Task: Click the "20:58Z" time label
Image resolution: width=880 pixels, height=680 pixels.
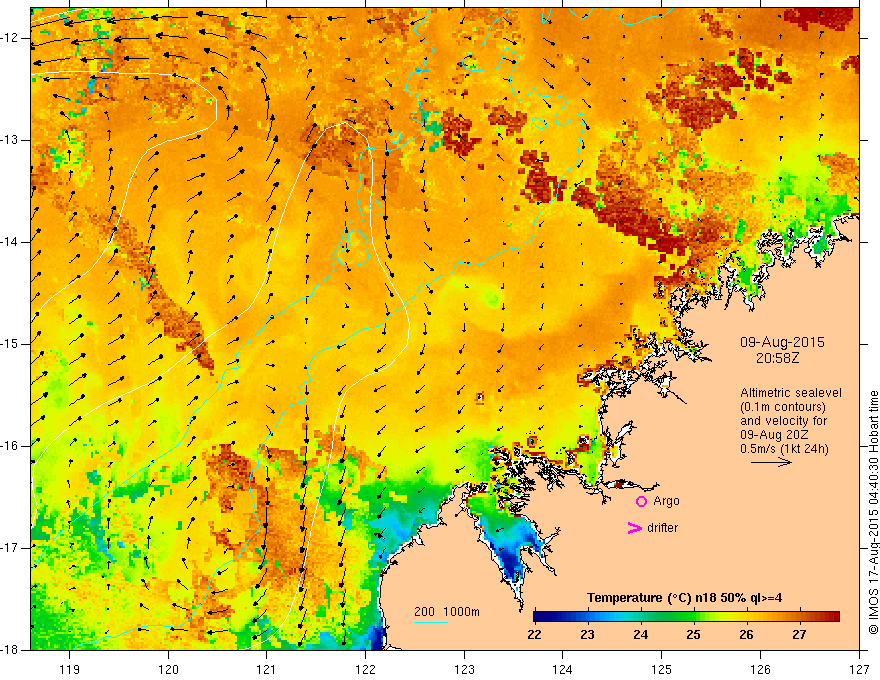Action: point(777,358)
